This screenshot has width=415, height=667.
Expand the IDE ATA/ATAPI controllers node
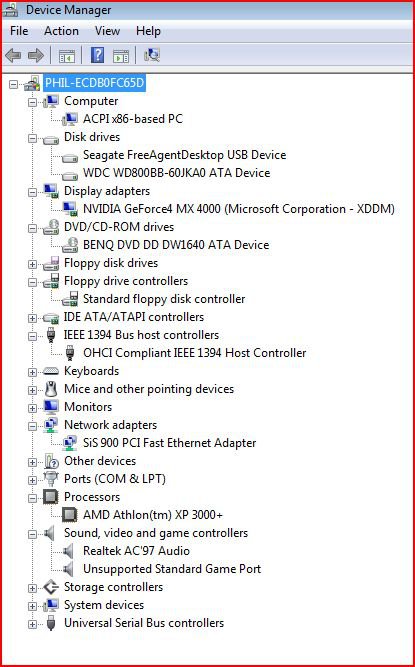pos(32,318)
